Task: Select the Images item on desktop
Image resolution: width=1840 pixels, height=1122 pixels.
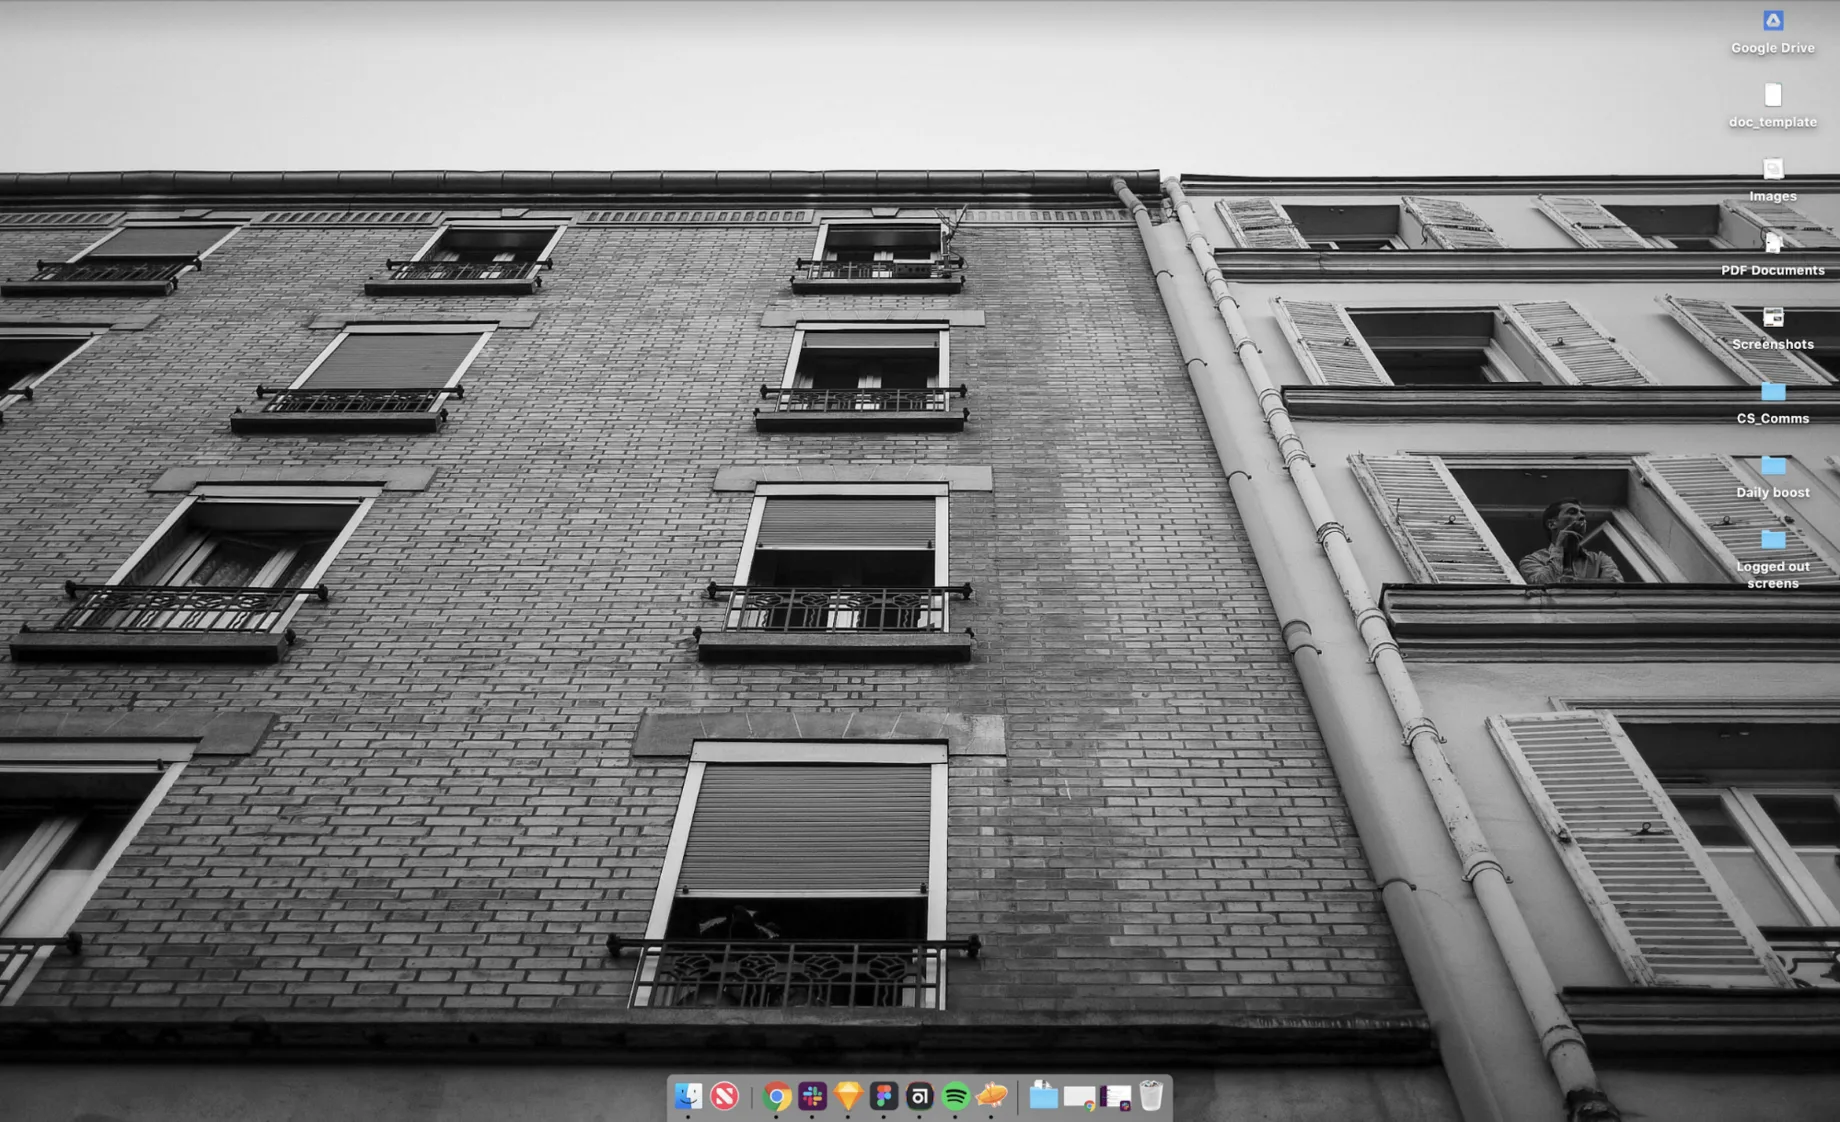Action: pos(1773,169)
